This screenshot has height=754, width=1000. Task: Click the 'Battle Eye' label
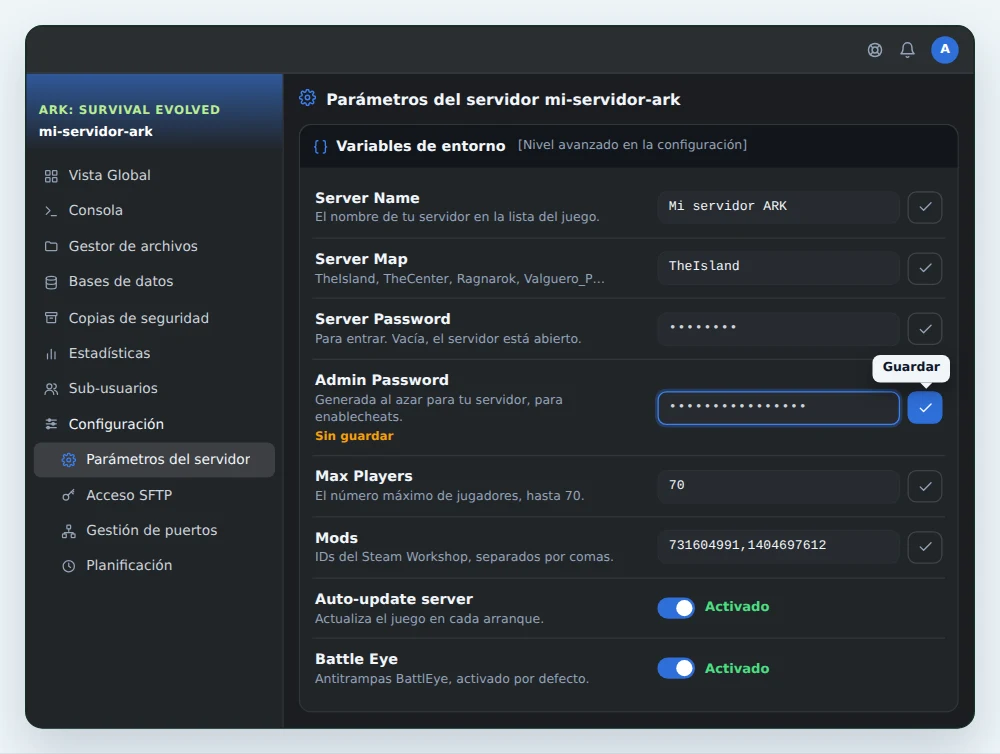point(356,659)
